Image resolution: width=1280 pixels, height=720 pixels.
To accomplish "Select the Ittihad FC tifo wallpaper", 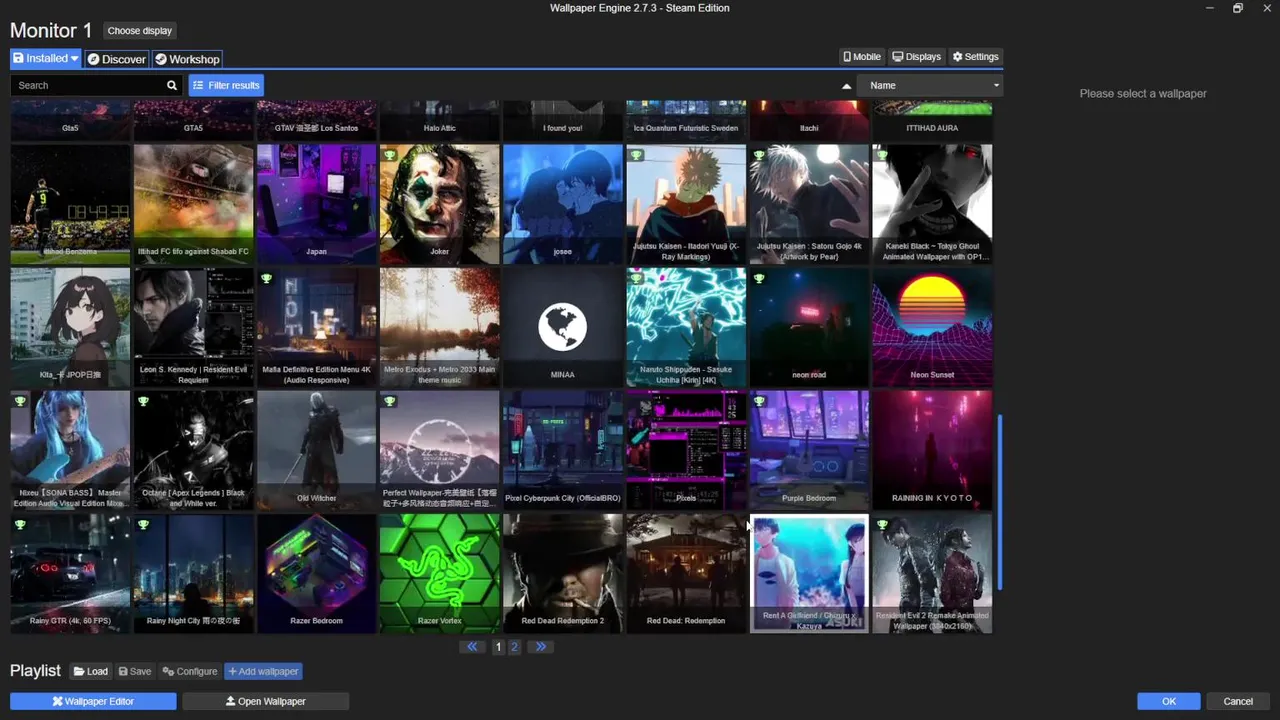I will pos(193,204).
